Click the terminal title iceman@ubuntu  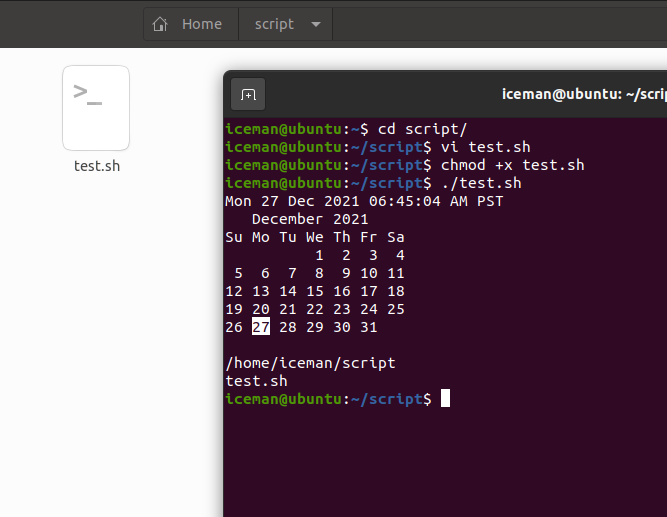584,94
